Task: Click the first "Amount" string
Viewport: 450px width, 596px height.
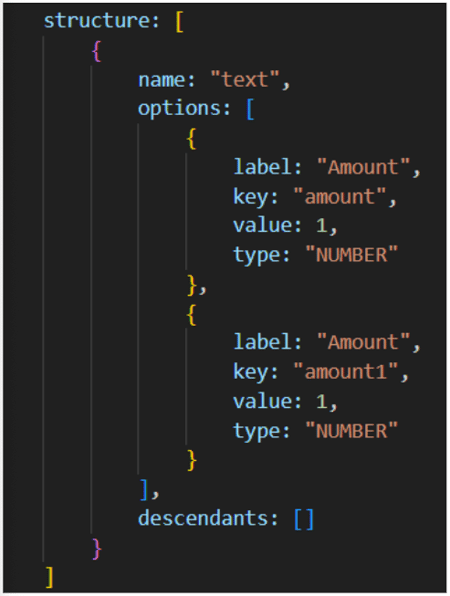Action: point(363,167)
